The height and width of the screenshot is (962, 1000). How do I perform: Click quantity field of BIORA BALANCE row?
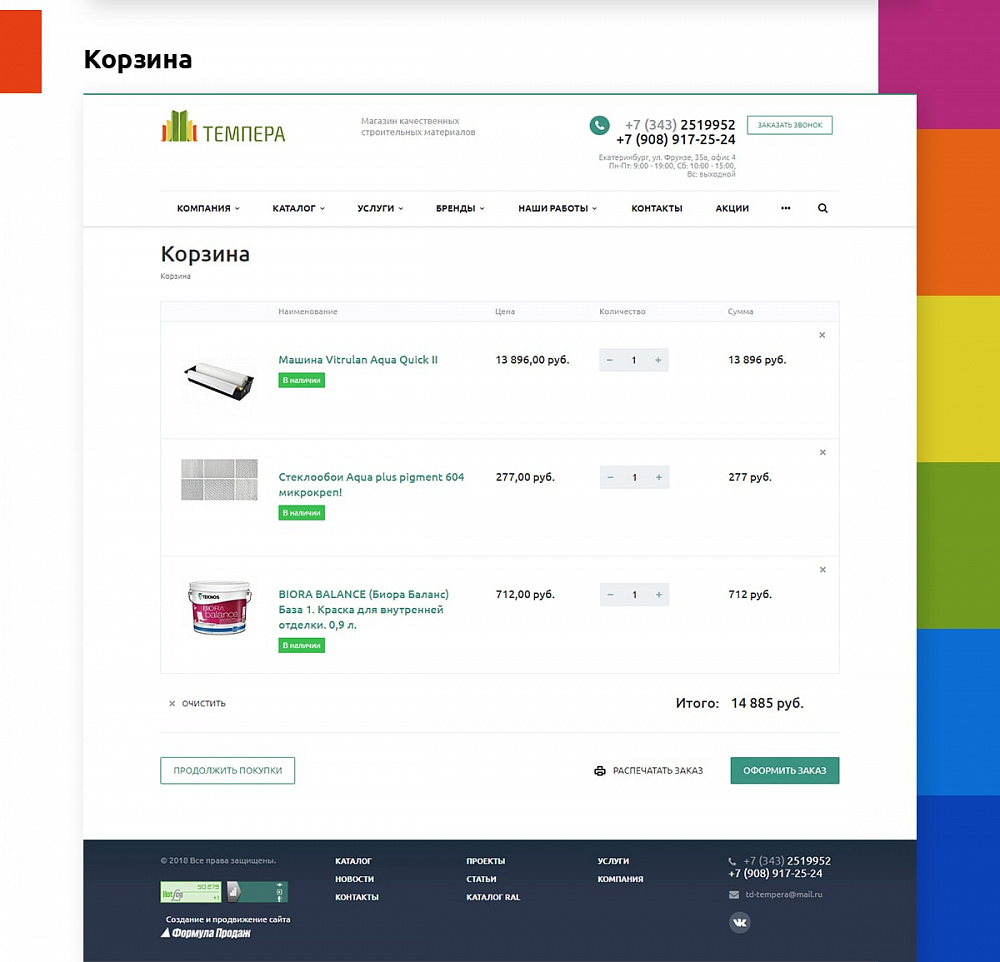[x=635, y=595]
